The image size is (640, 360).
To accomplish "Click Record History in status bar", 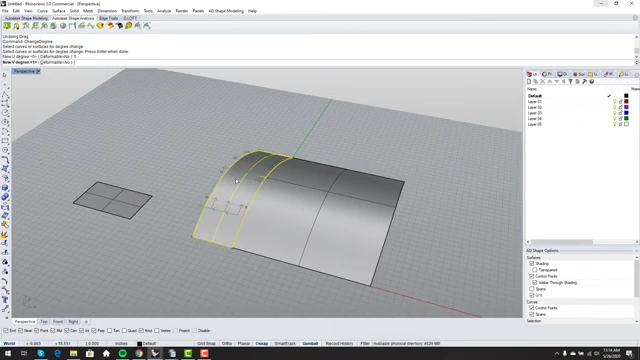I will (x=339, y=344).
